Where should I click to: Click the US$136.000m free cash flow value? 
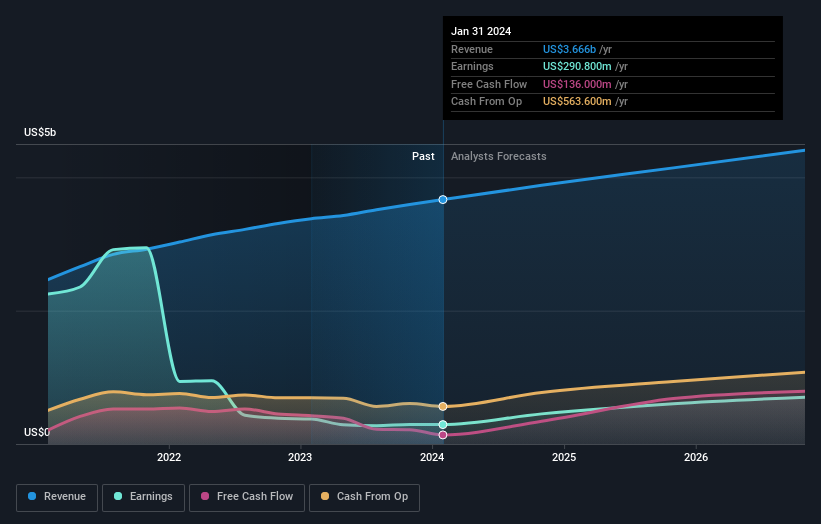577,84
